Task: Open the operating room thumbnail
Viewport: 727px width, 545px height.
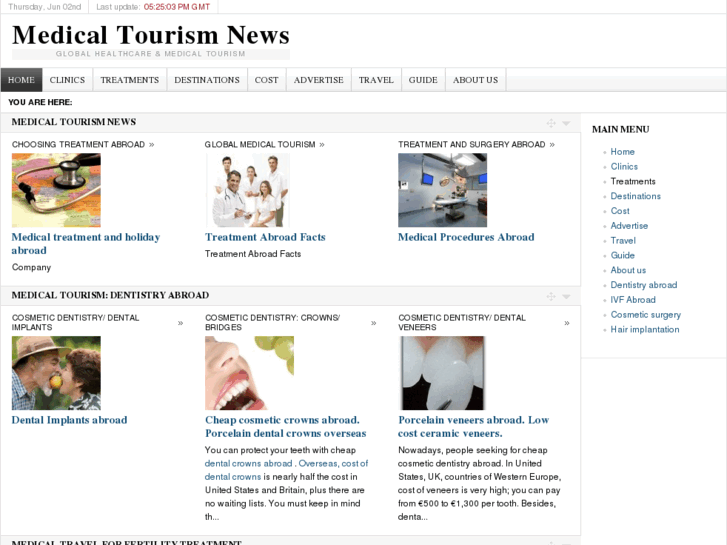Action: coord(442,190)
